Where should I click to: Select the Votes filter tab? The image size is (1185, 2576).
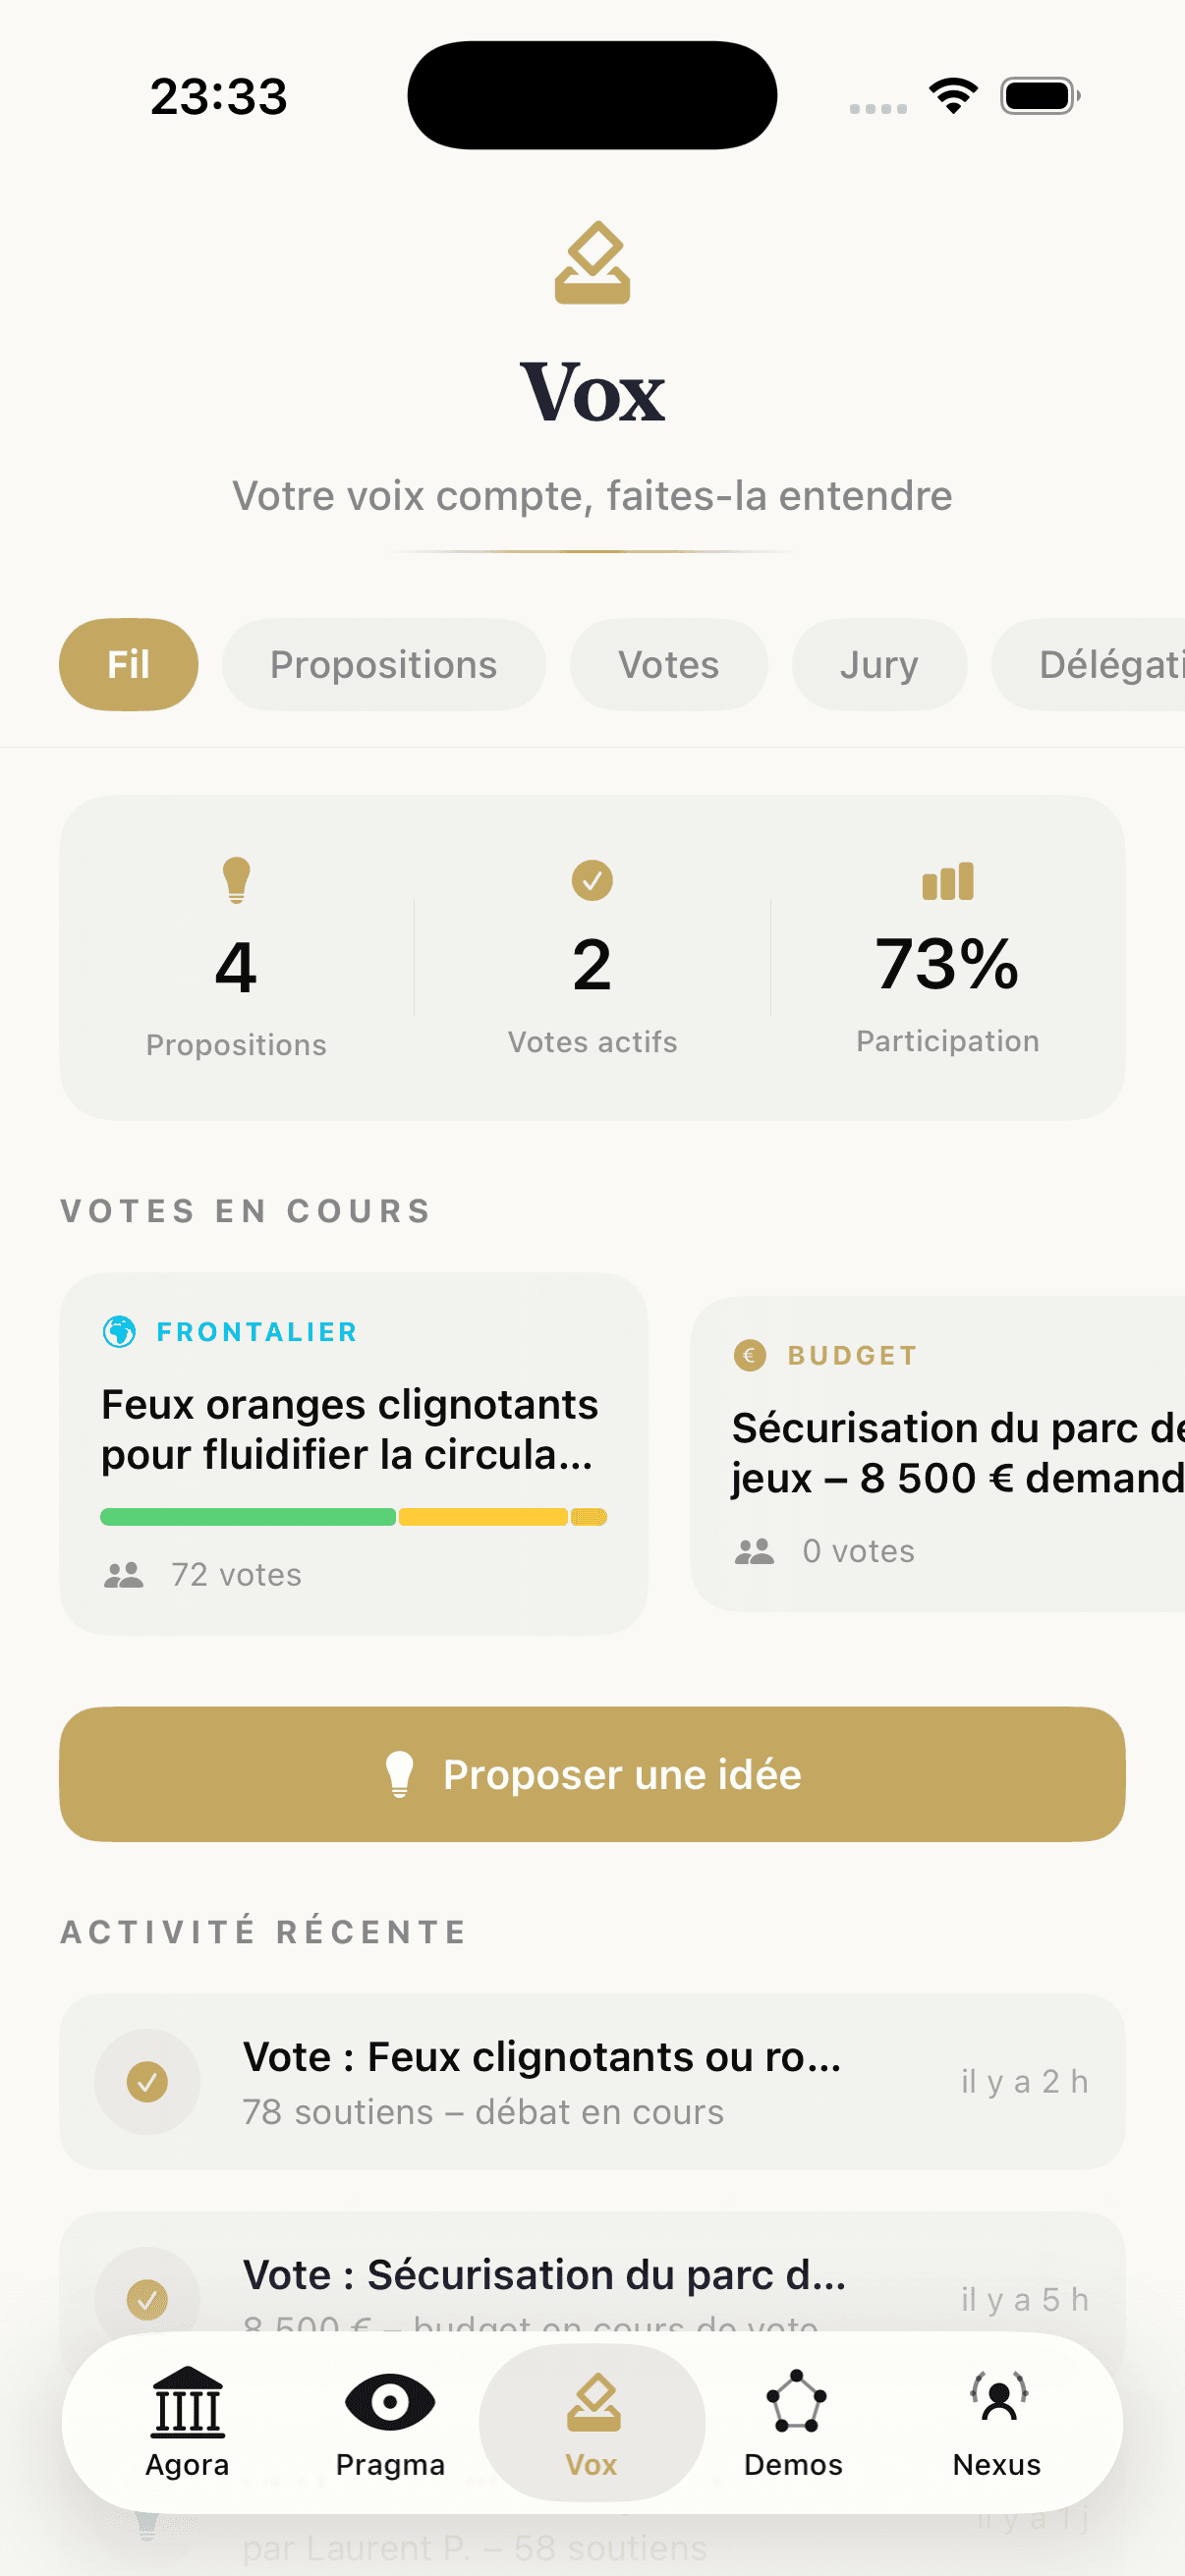[x=668, y=665]
